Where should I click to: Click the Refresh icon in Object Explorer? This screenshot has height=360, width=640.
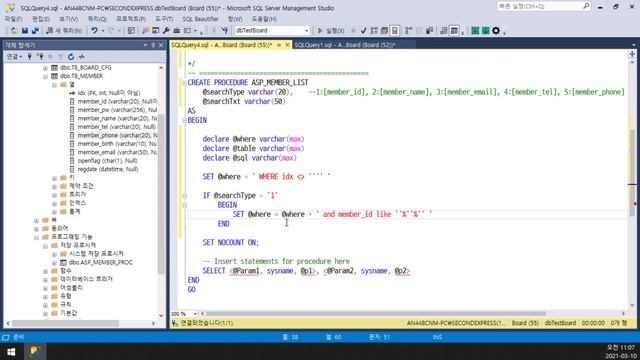[x=71, y=57]
